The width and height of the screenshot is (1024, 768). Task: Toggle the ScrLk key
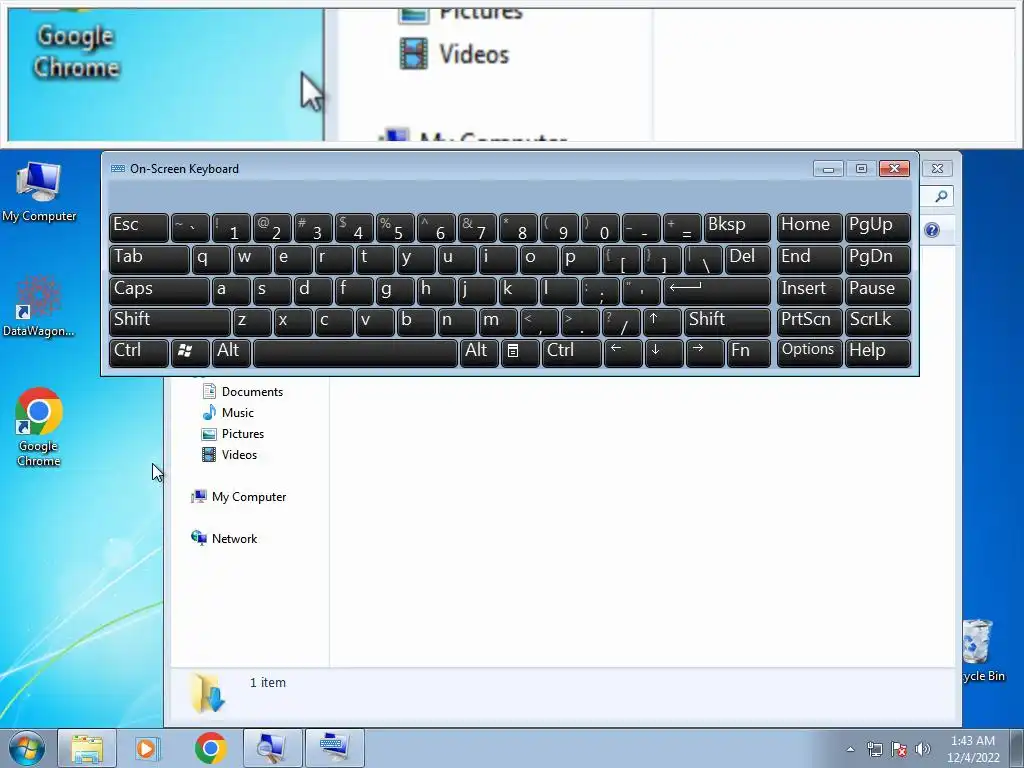click(x=877, y=321)
